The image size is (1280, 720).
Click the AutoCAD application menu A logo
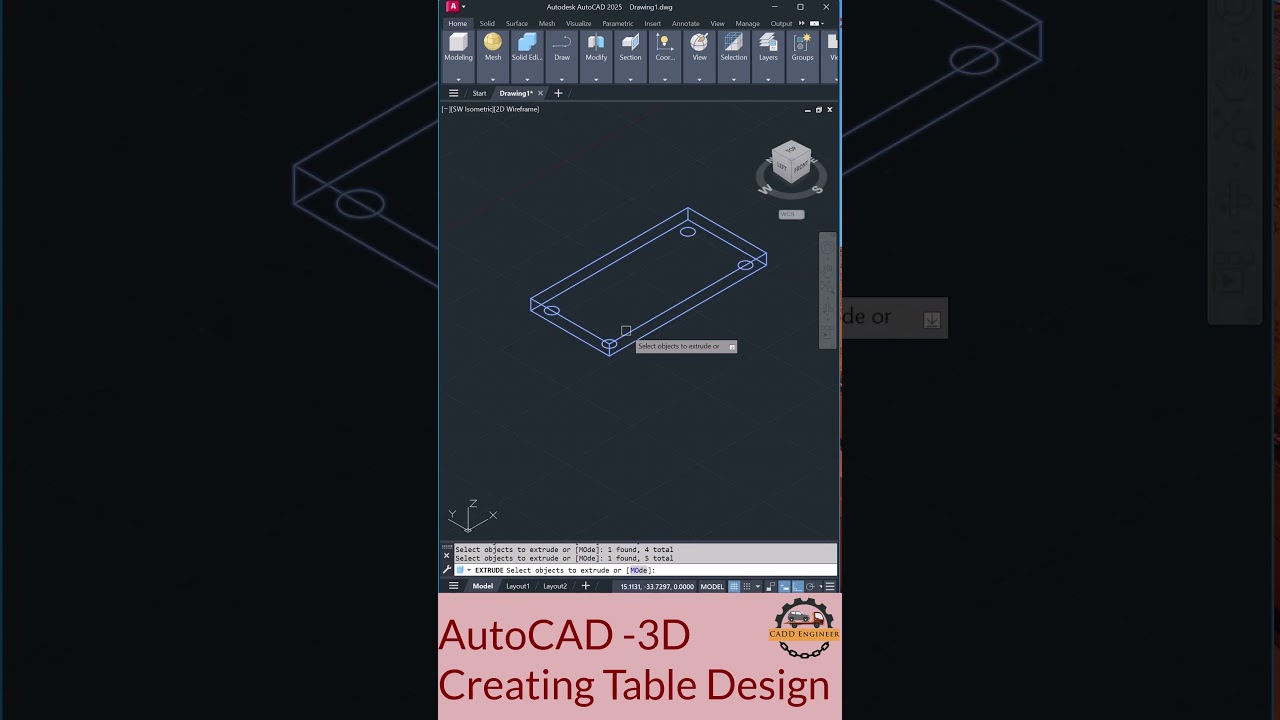point(452,7)
